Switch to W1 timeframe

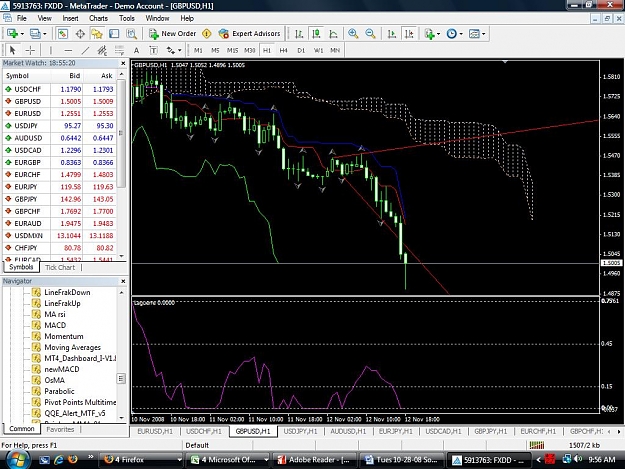click(x=318, y=51)
